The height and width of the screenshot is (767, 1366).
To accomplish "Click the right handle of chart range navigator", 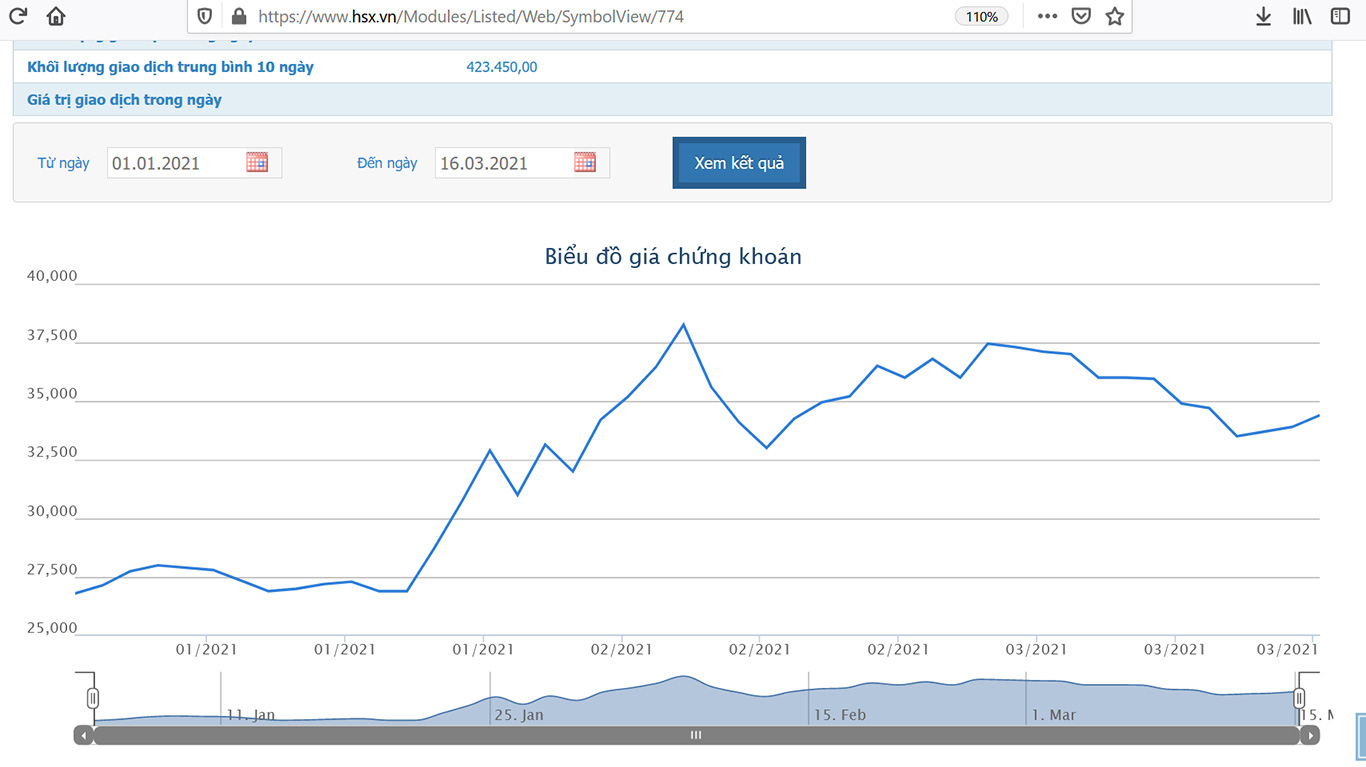I will pos(1299,698).
